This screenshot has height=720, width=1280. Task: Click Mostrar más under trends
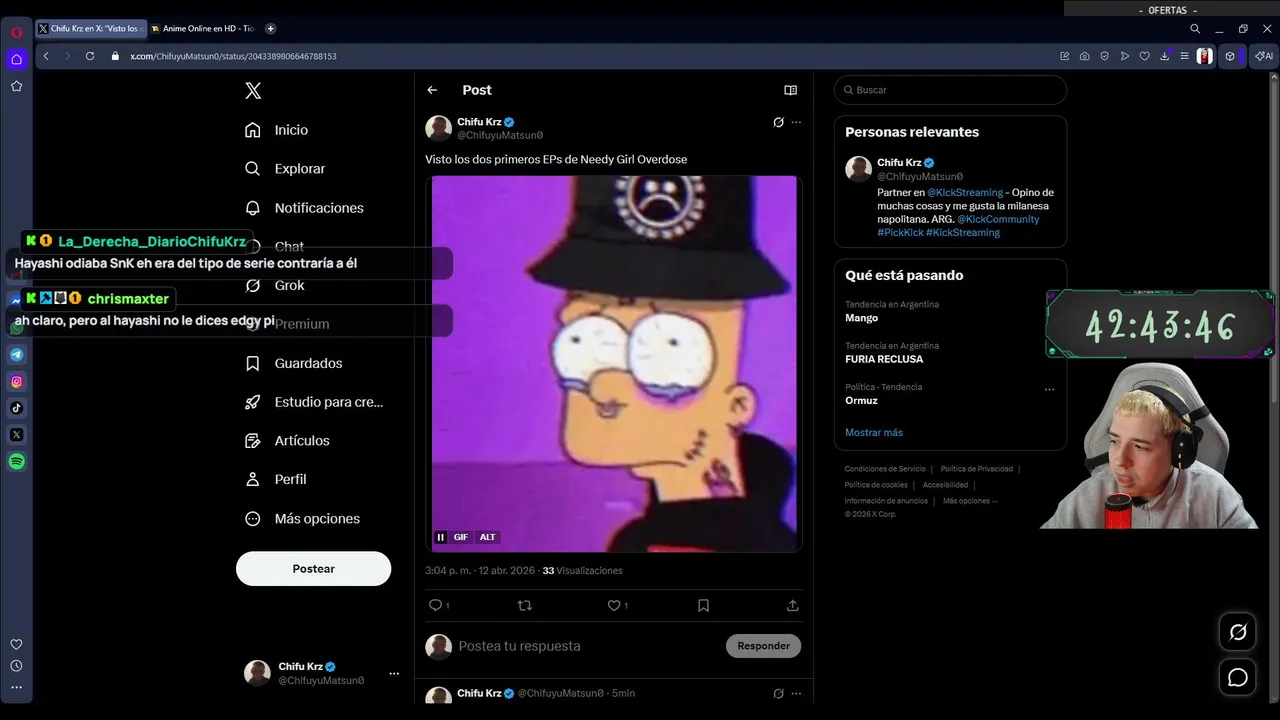click(x=874, y=432)
